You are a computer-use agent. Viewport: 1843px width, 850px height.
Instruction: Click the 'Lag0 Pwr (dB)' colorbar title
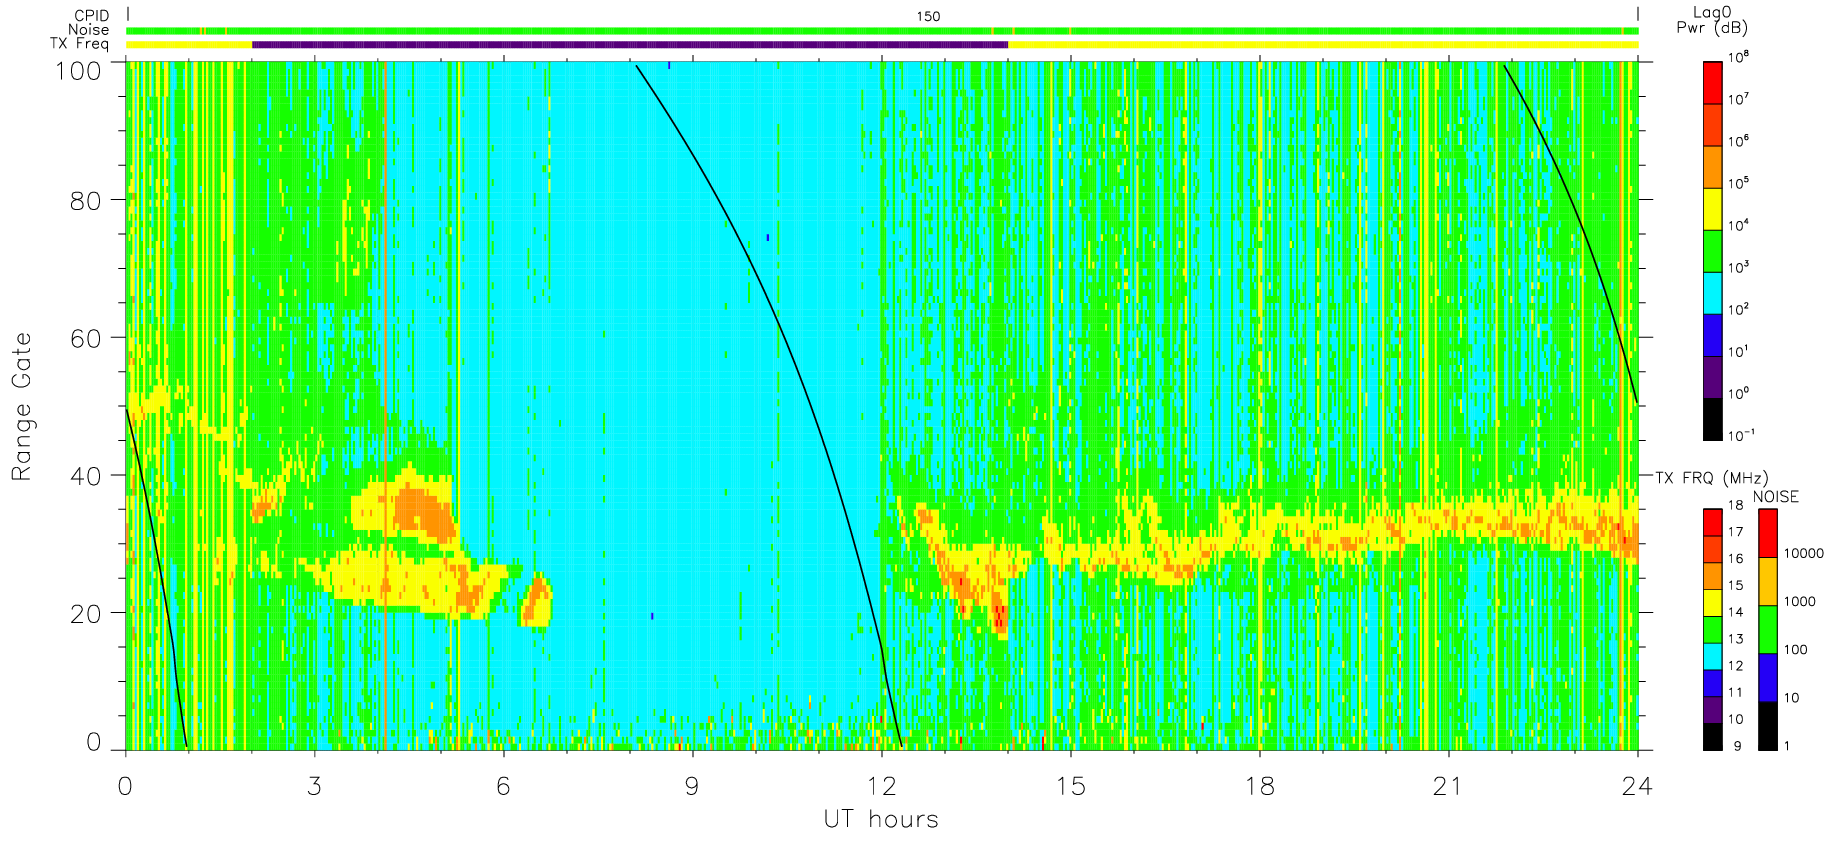1712,20
